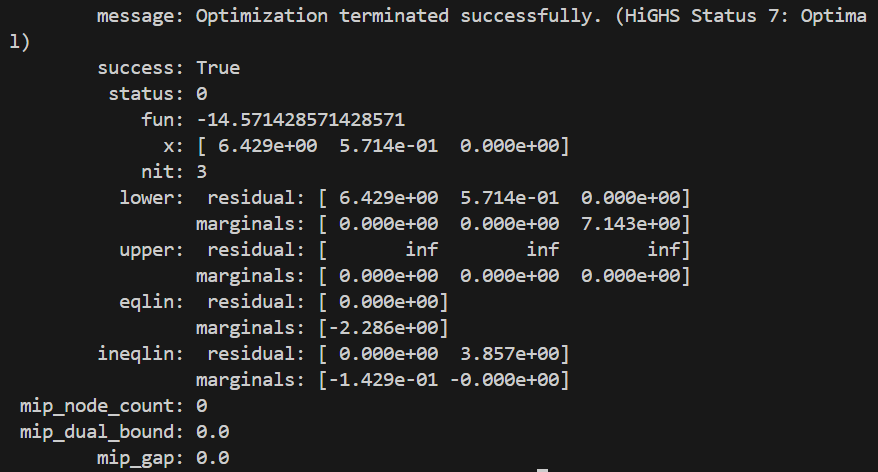Click the lower residual array
Image resolution: width=878 pixels, height=472 pixels.
[505, 198]
